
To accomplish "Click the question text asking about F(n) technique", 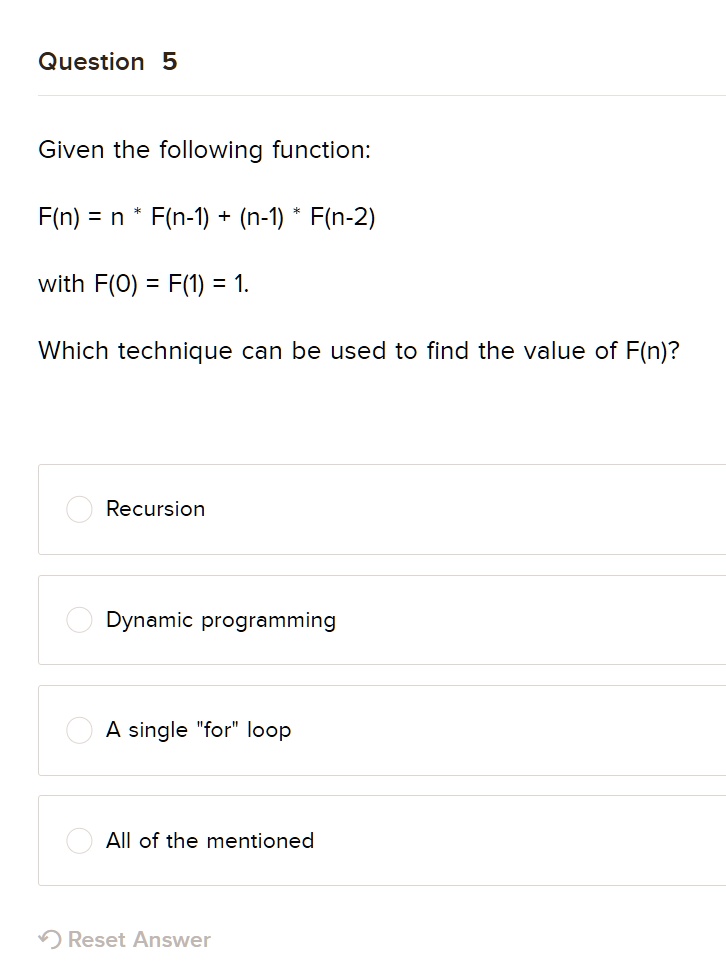I will [x=358, y=350].
